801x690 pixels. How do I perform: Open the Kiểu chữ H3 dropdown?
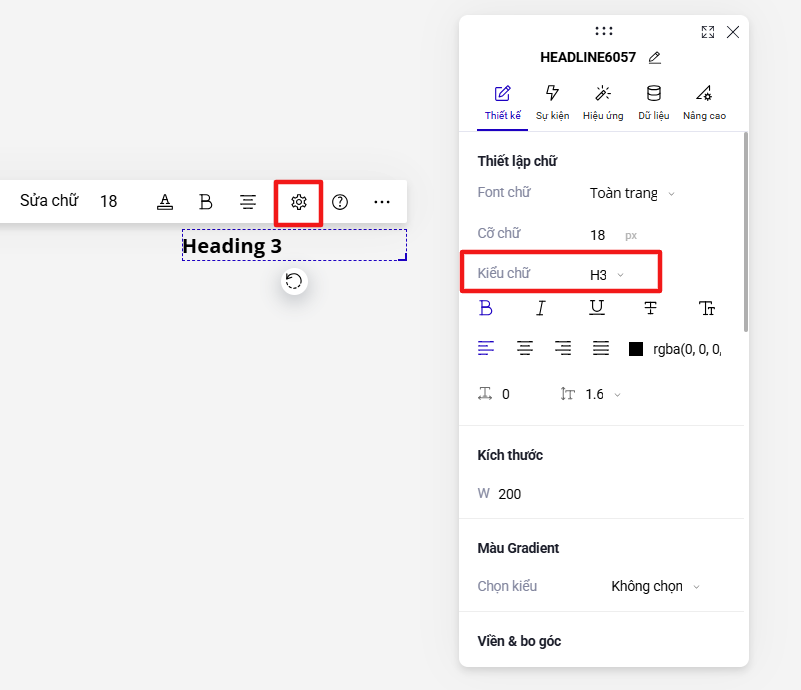607,275
